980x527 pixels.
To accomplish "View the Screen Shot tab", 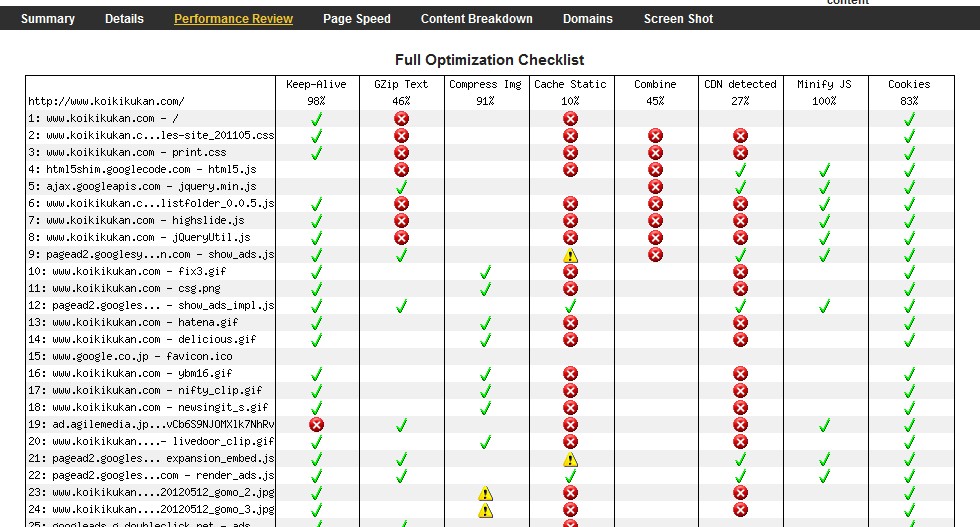I will [678, 19].
